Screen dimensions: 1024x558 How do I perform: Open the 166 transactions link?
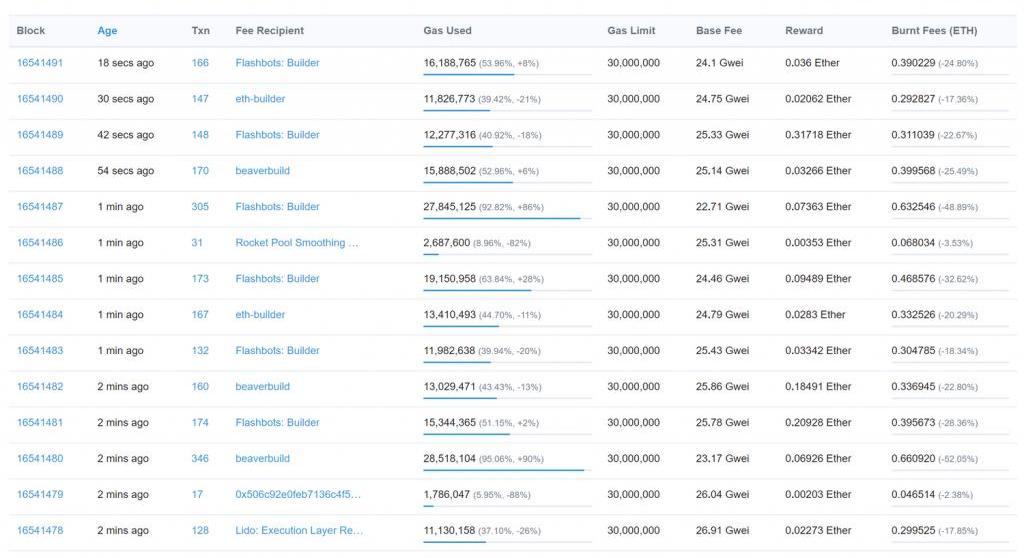coord(200,63)
